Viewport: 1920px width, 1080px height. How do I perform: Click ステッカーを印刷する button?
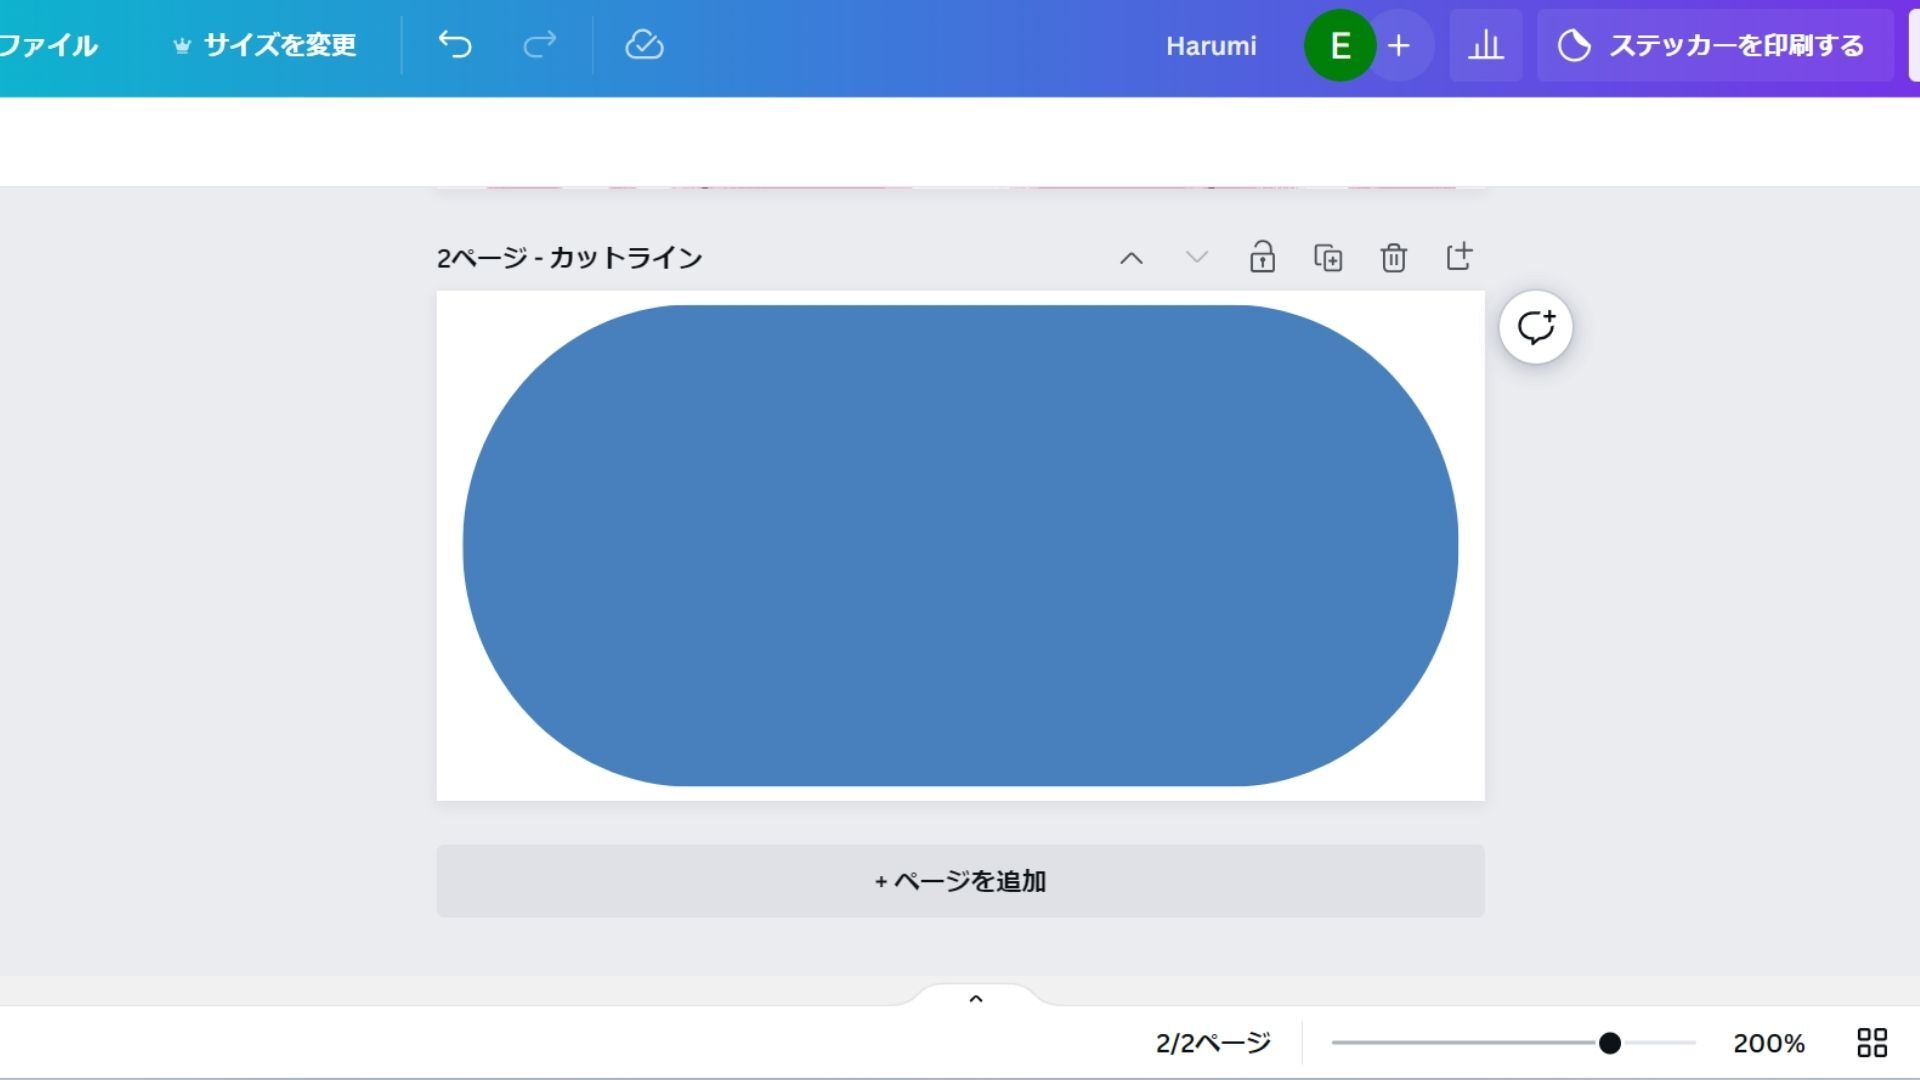(1715, 45)
